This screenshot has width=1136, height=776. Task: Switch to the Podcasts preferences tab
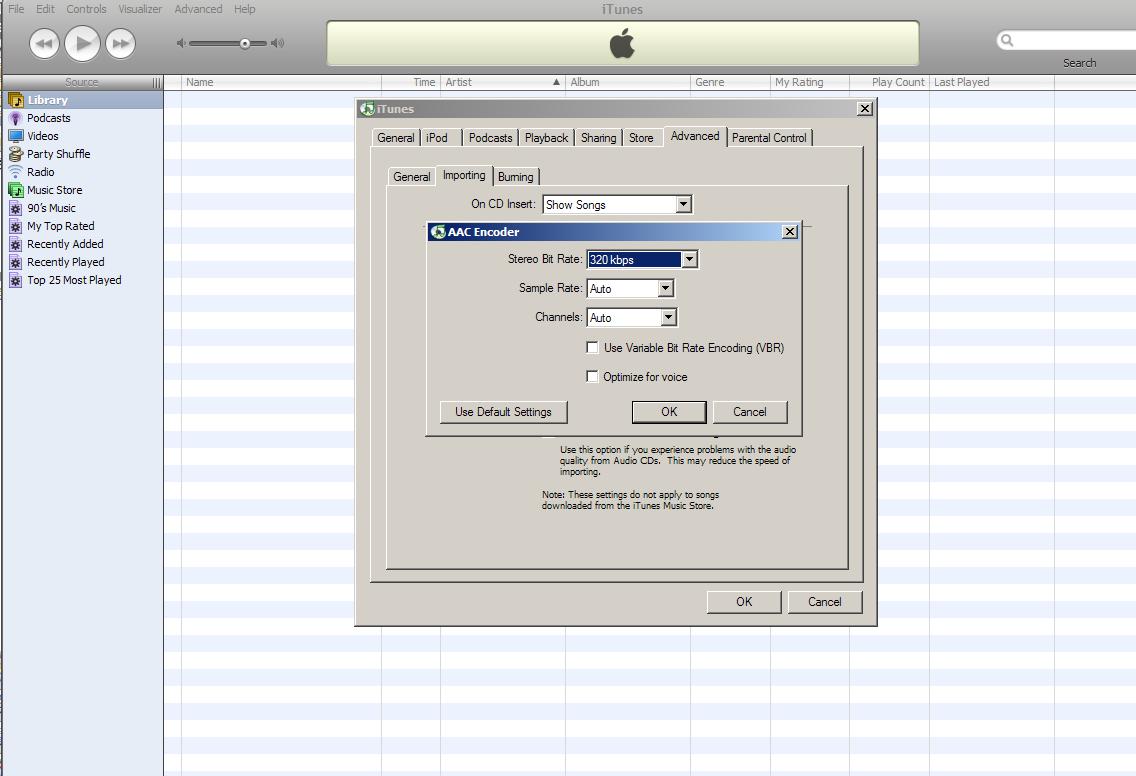click(x=490, y=138)
